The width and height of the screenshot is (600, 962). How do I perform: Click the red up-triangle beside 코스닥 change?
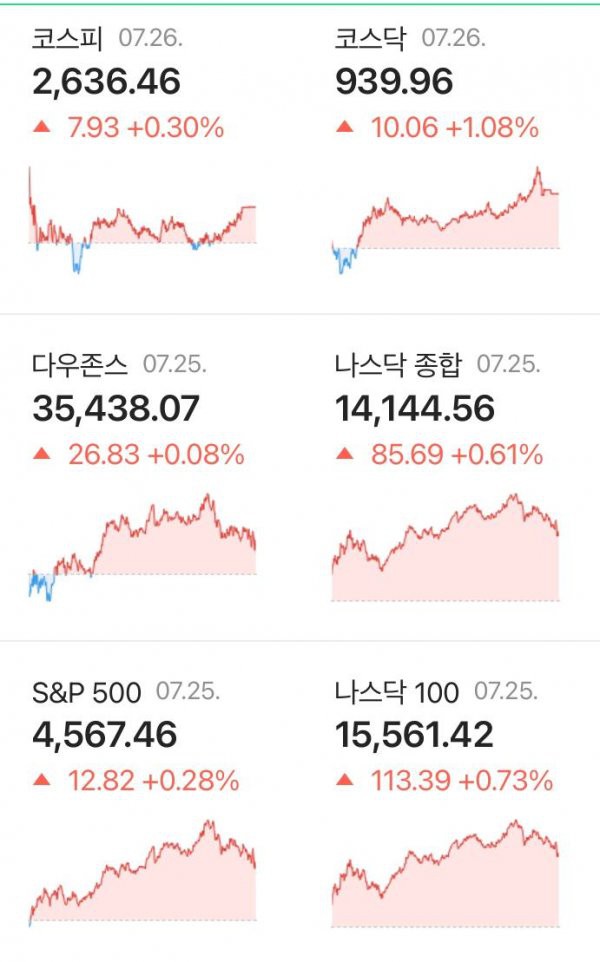pyautogui.click(x=345, y=127)
